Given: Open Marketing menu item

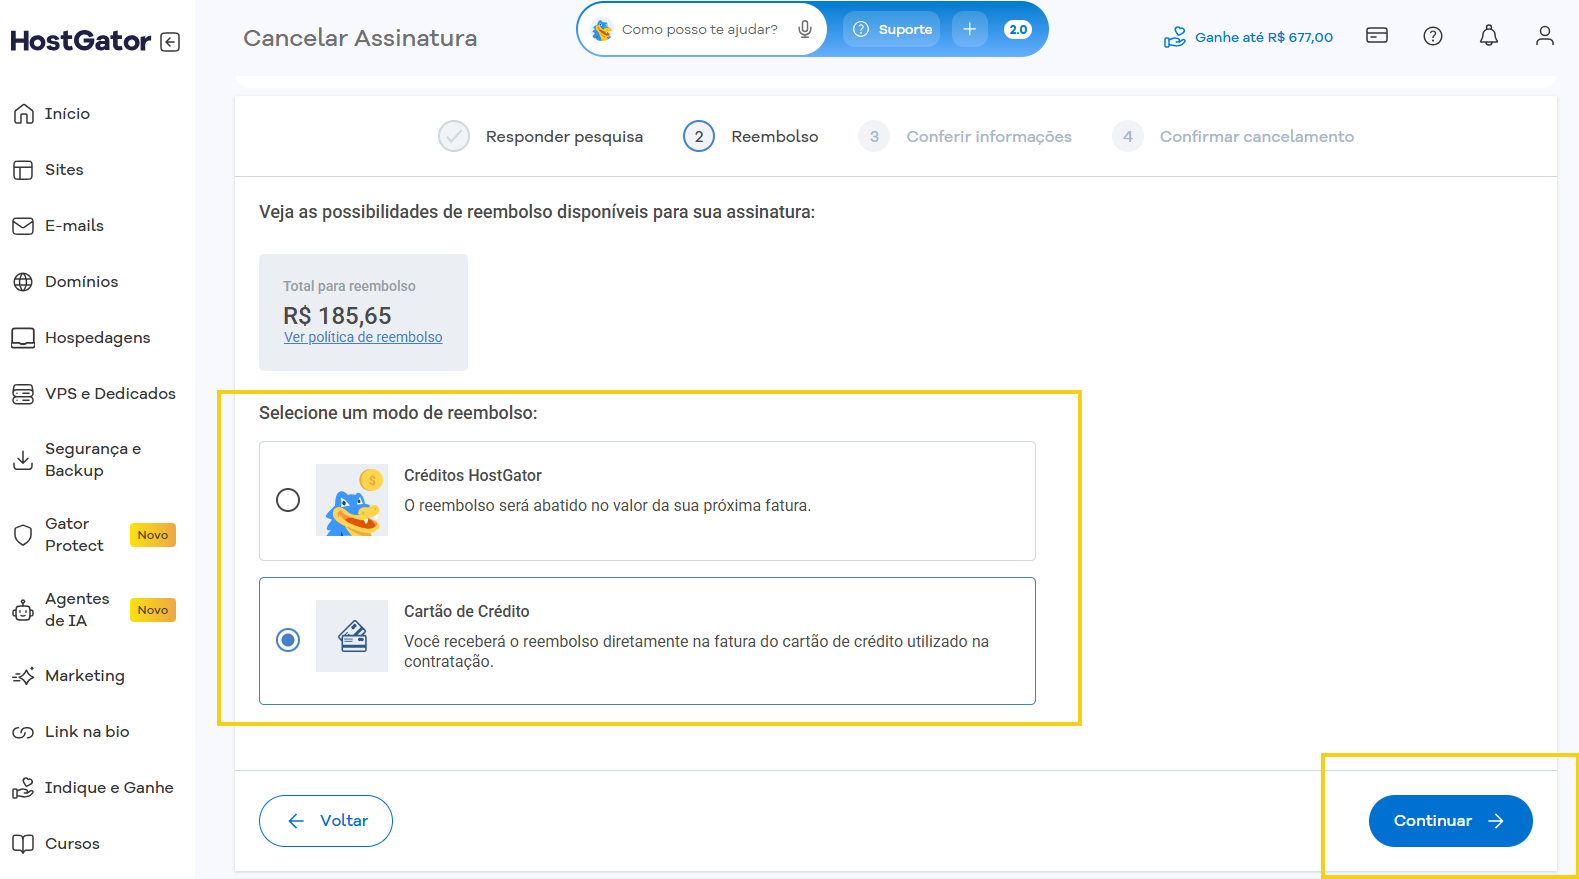Looking at the screenshot, I should point(85,676).
